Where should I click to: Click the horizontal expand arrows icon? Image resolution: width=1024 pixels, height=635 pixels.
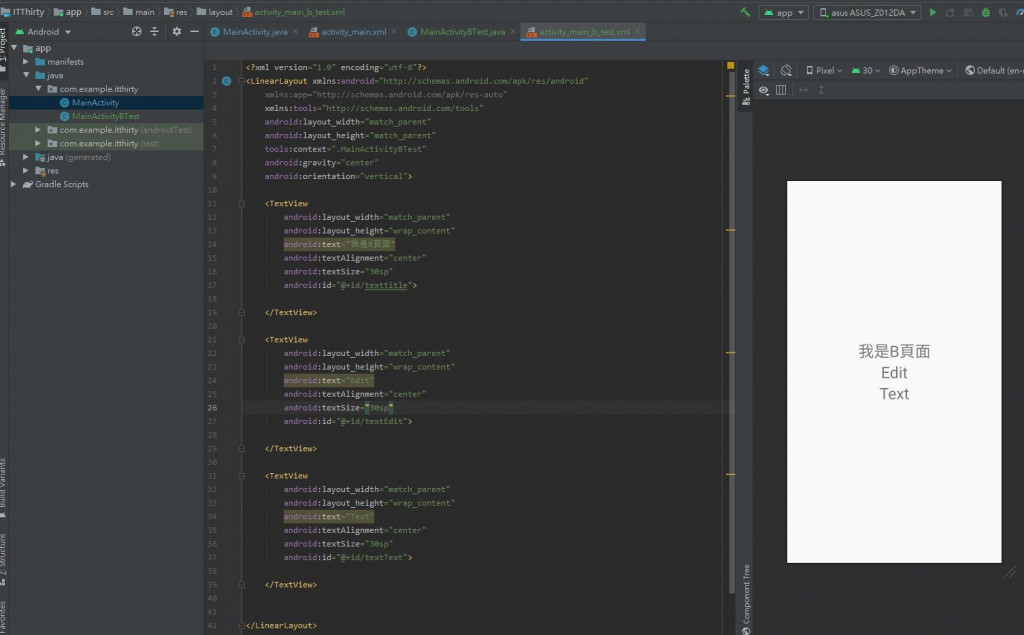click(x=803, y=90)
